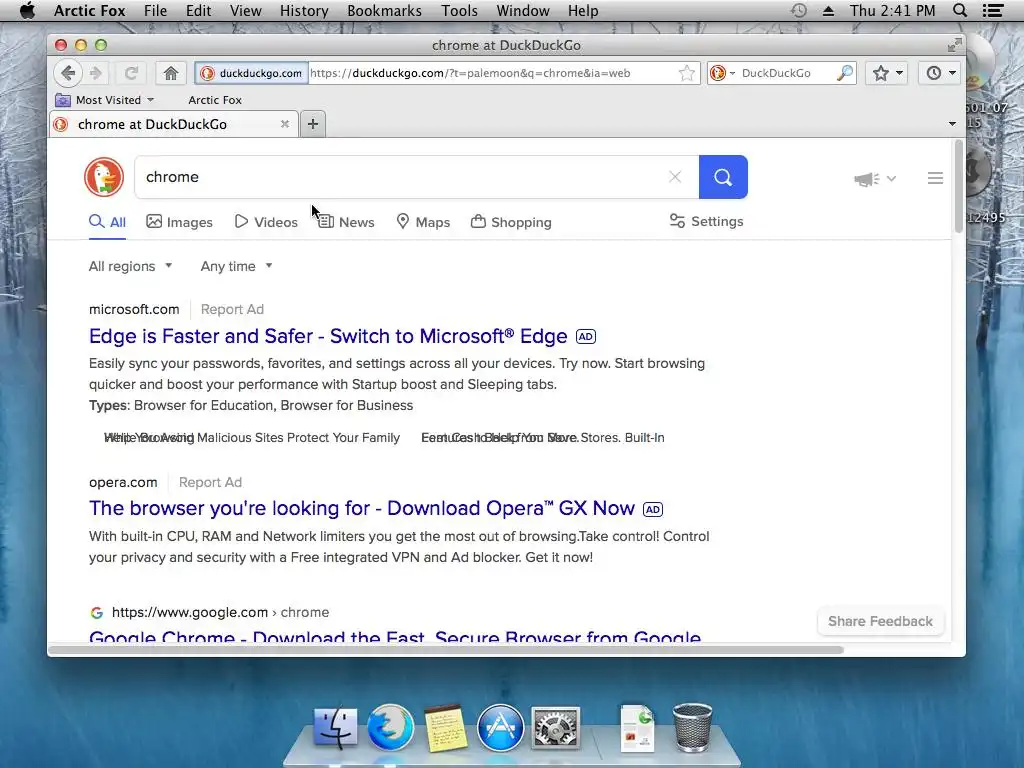Image resolution: width=1024 pixels, height=768 pixels.
Task: Open the History menu
Action: pos(304,10)
